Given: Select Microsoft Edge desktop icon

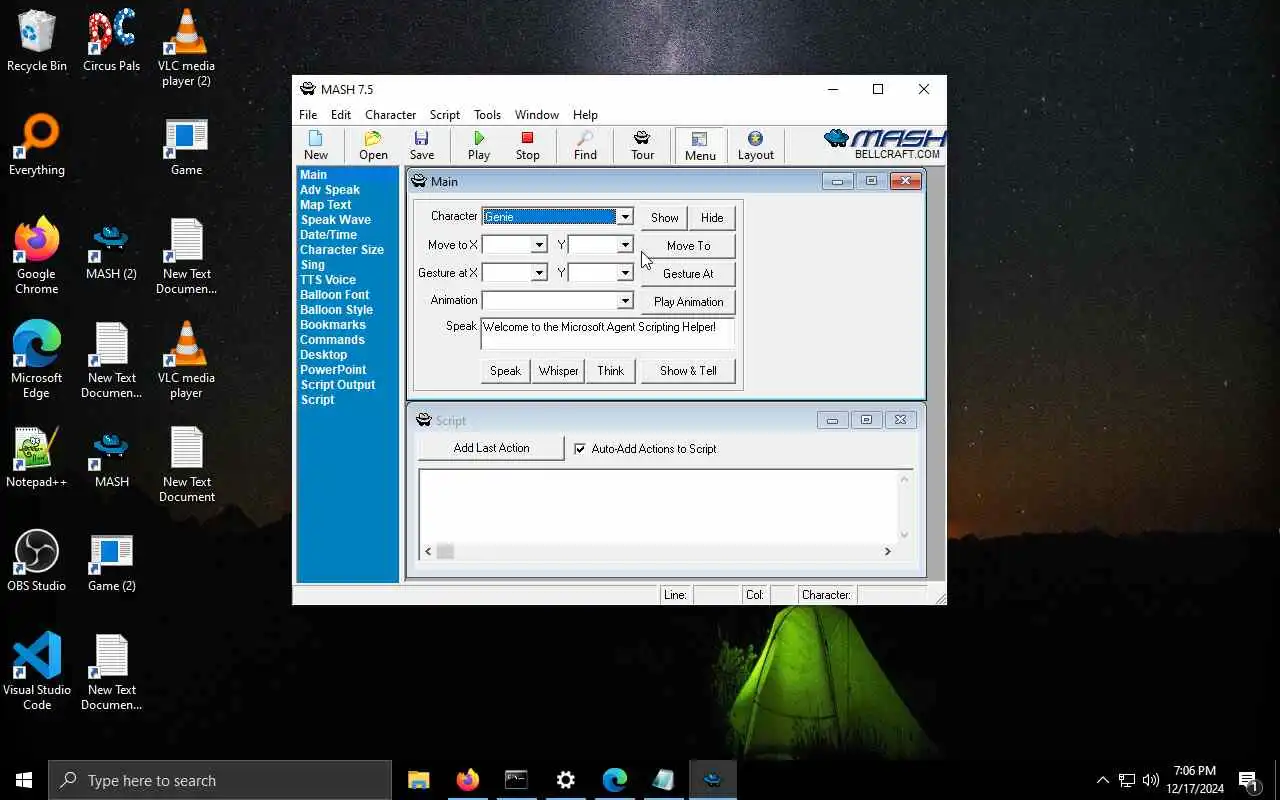Looking at the screenshot, I should tap(37, 360).
